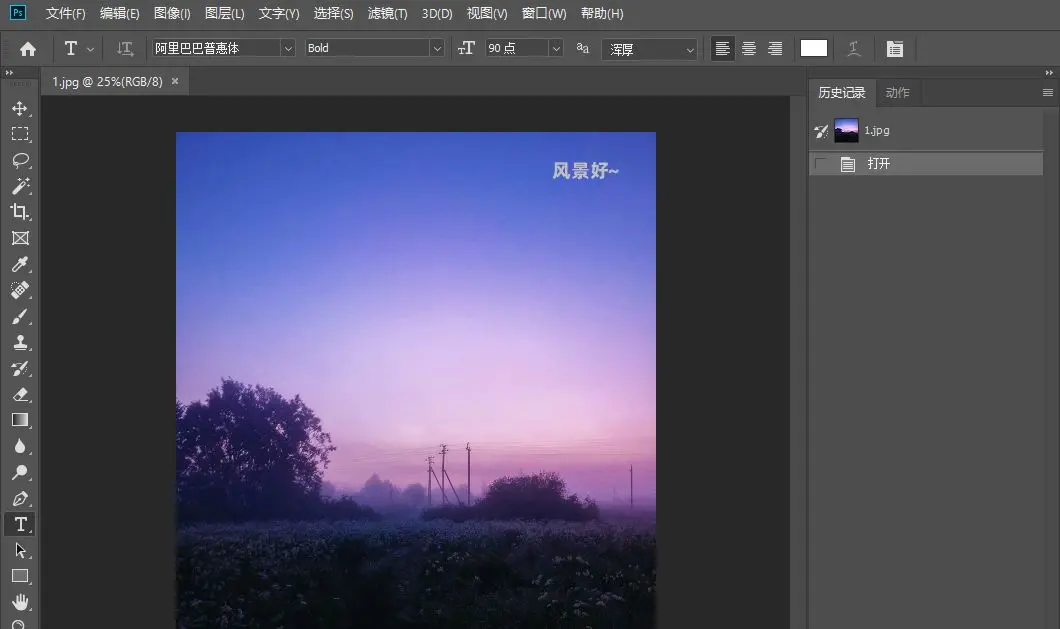
Task: Select the Clone Stamp tool
Action: click(20, 342)
